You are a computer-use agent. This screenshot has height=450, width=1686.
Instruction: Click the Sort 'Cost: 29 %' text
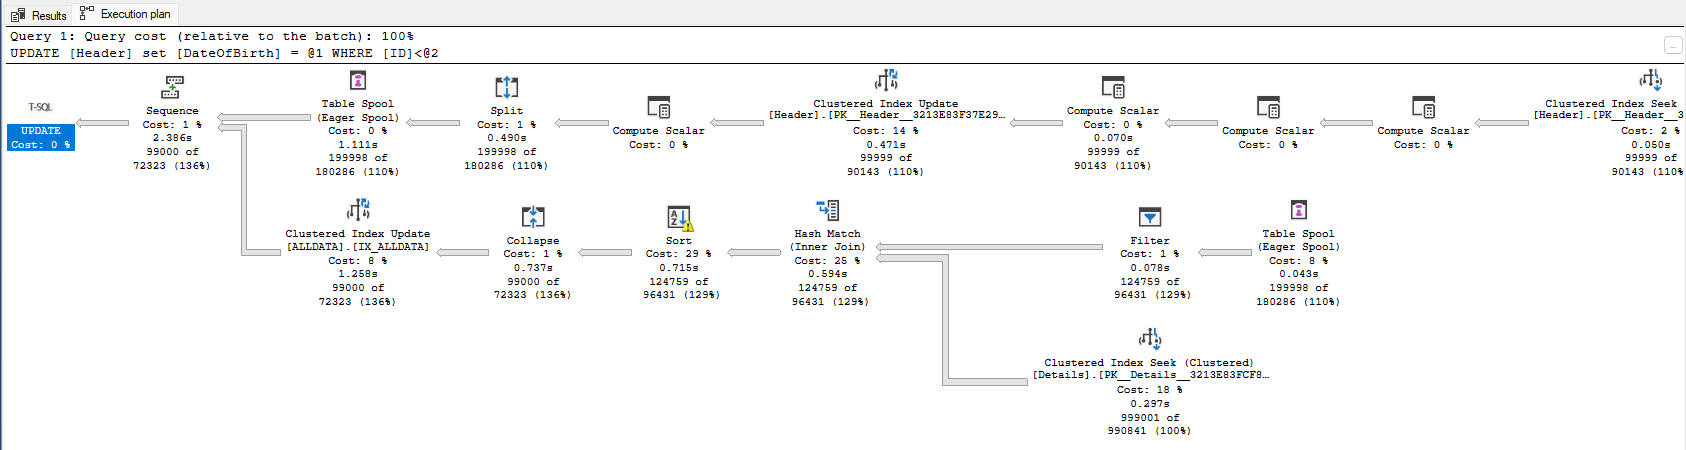click(x=679, y=254)
